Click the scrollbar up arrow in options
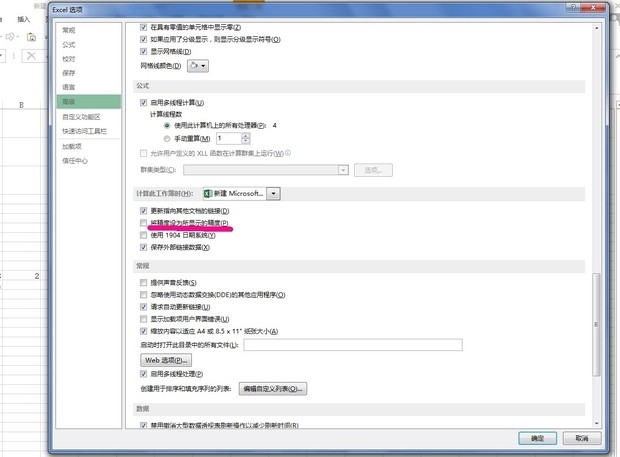 click(x=596, y=28)
